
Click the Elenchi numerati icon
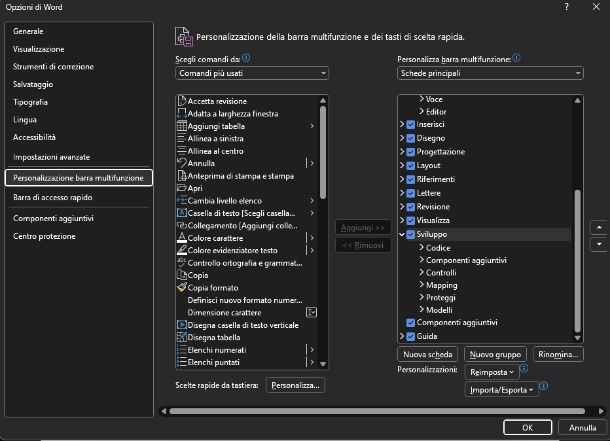click(x=182, y=350)
